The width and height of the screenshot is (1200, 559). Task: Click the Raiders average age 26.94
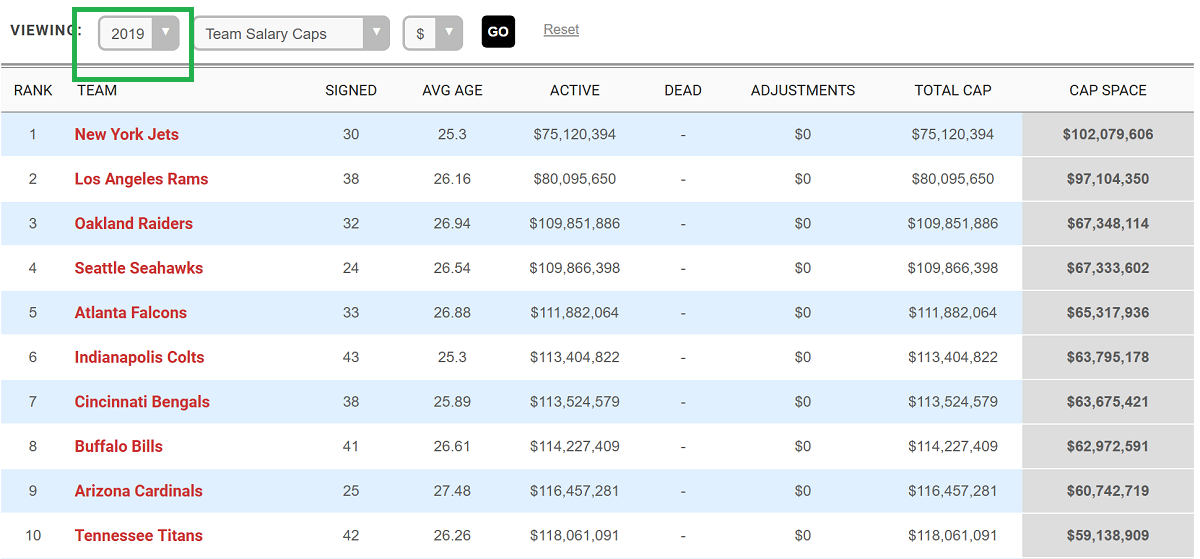click(452, 223)
